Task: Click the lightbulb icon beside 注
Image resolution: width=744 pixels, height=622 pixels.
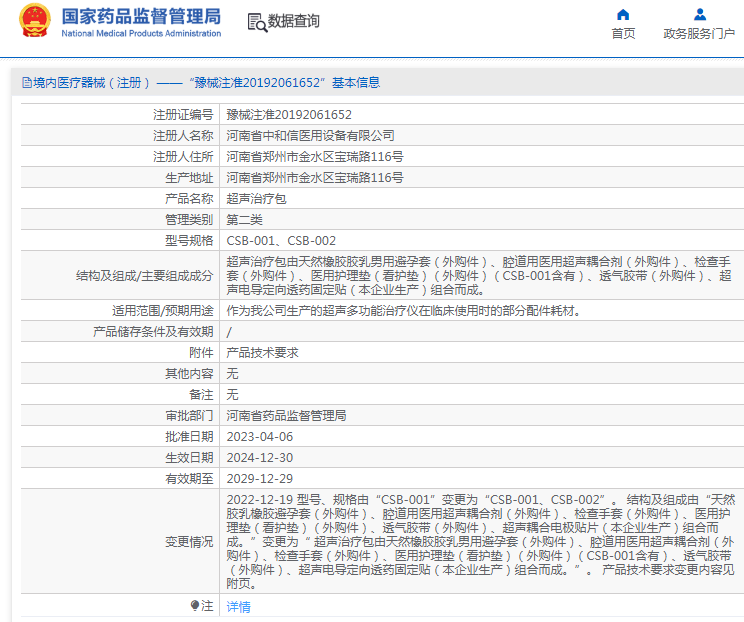Action: tap(195, 605)
